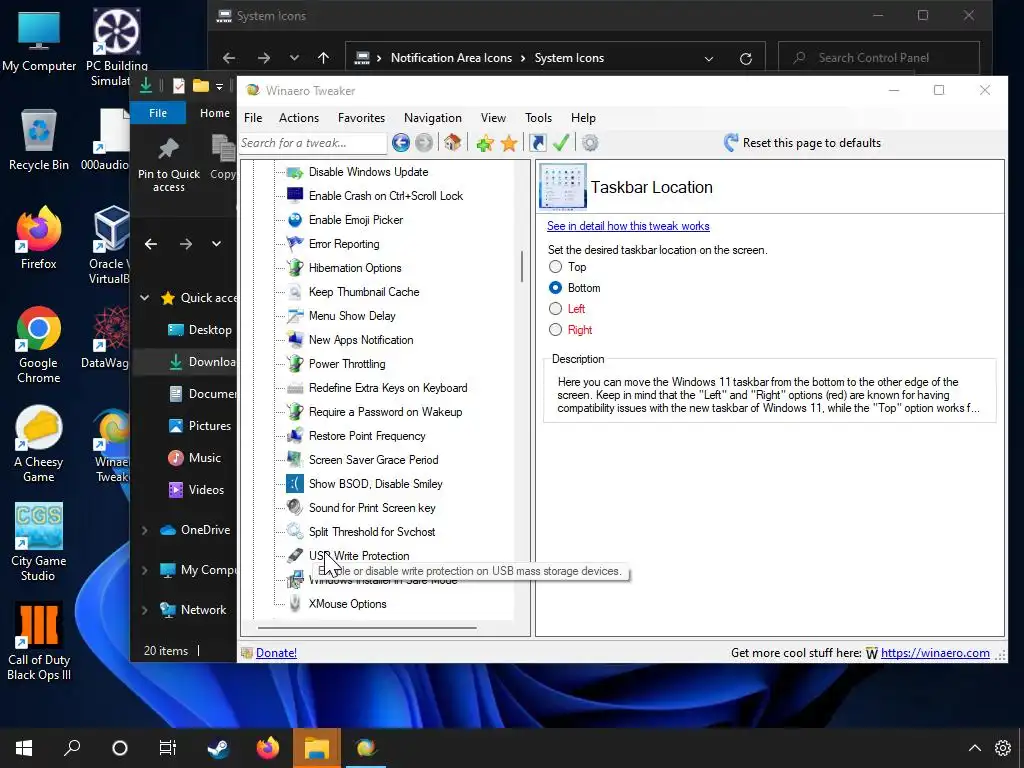1024x768 pixels.
Task: Select Enable Crash on Ctrl+Scroll Lock
Action: [385, 196]
